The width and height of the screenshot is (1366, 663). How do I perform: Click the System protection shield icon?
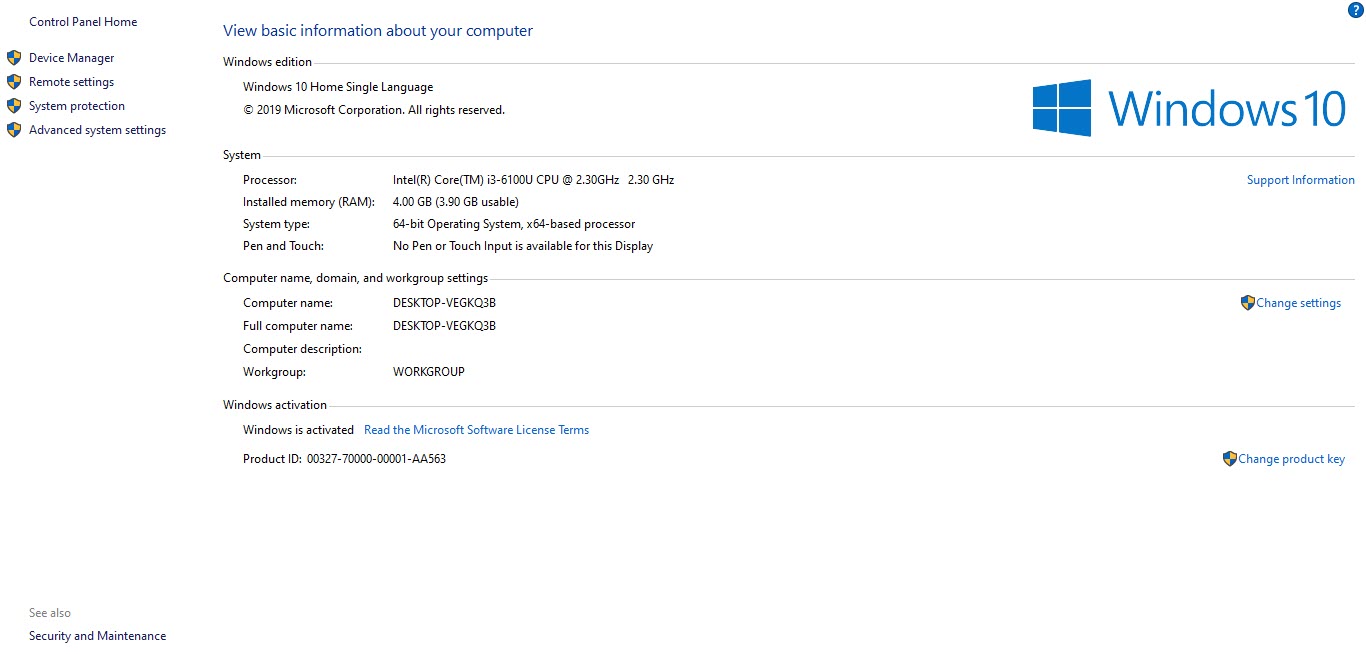point(14,106)
